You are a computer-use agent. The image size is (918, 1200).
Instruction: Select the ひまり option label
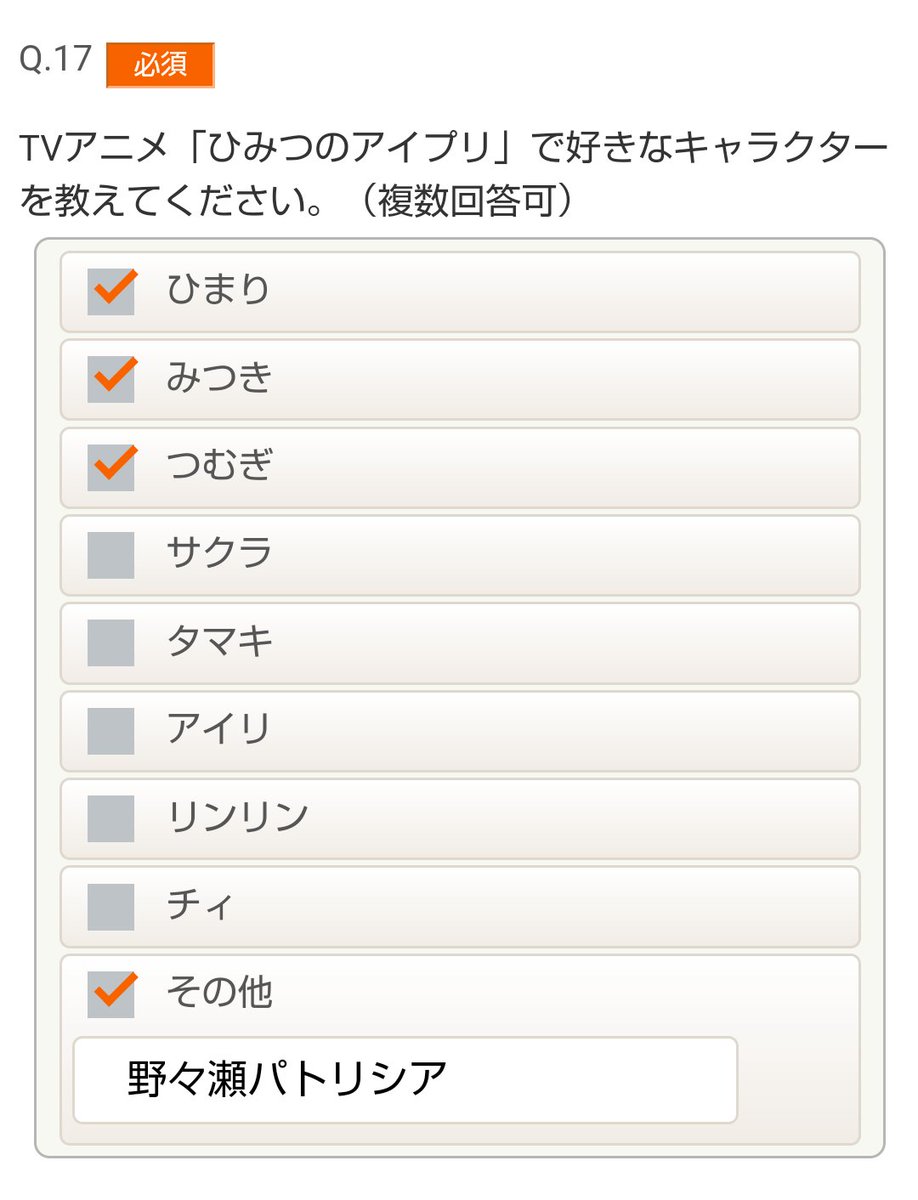click(x=218, y=291)
